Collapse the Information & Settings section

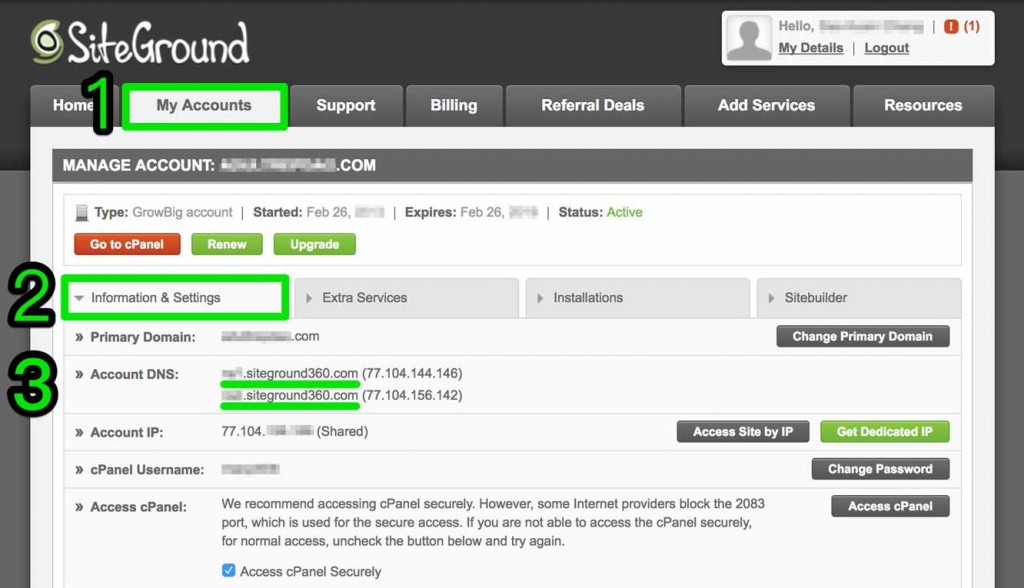[175, 298]
